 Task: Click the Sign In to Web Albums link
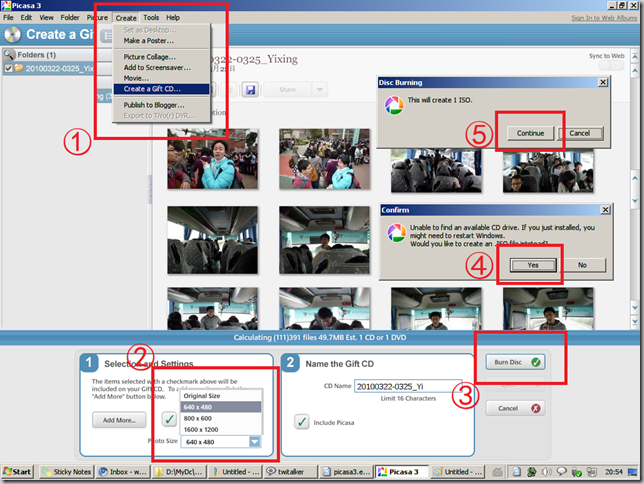(604, 18)
